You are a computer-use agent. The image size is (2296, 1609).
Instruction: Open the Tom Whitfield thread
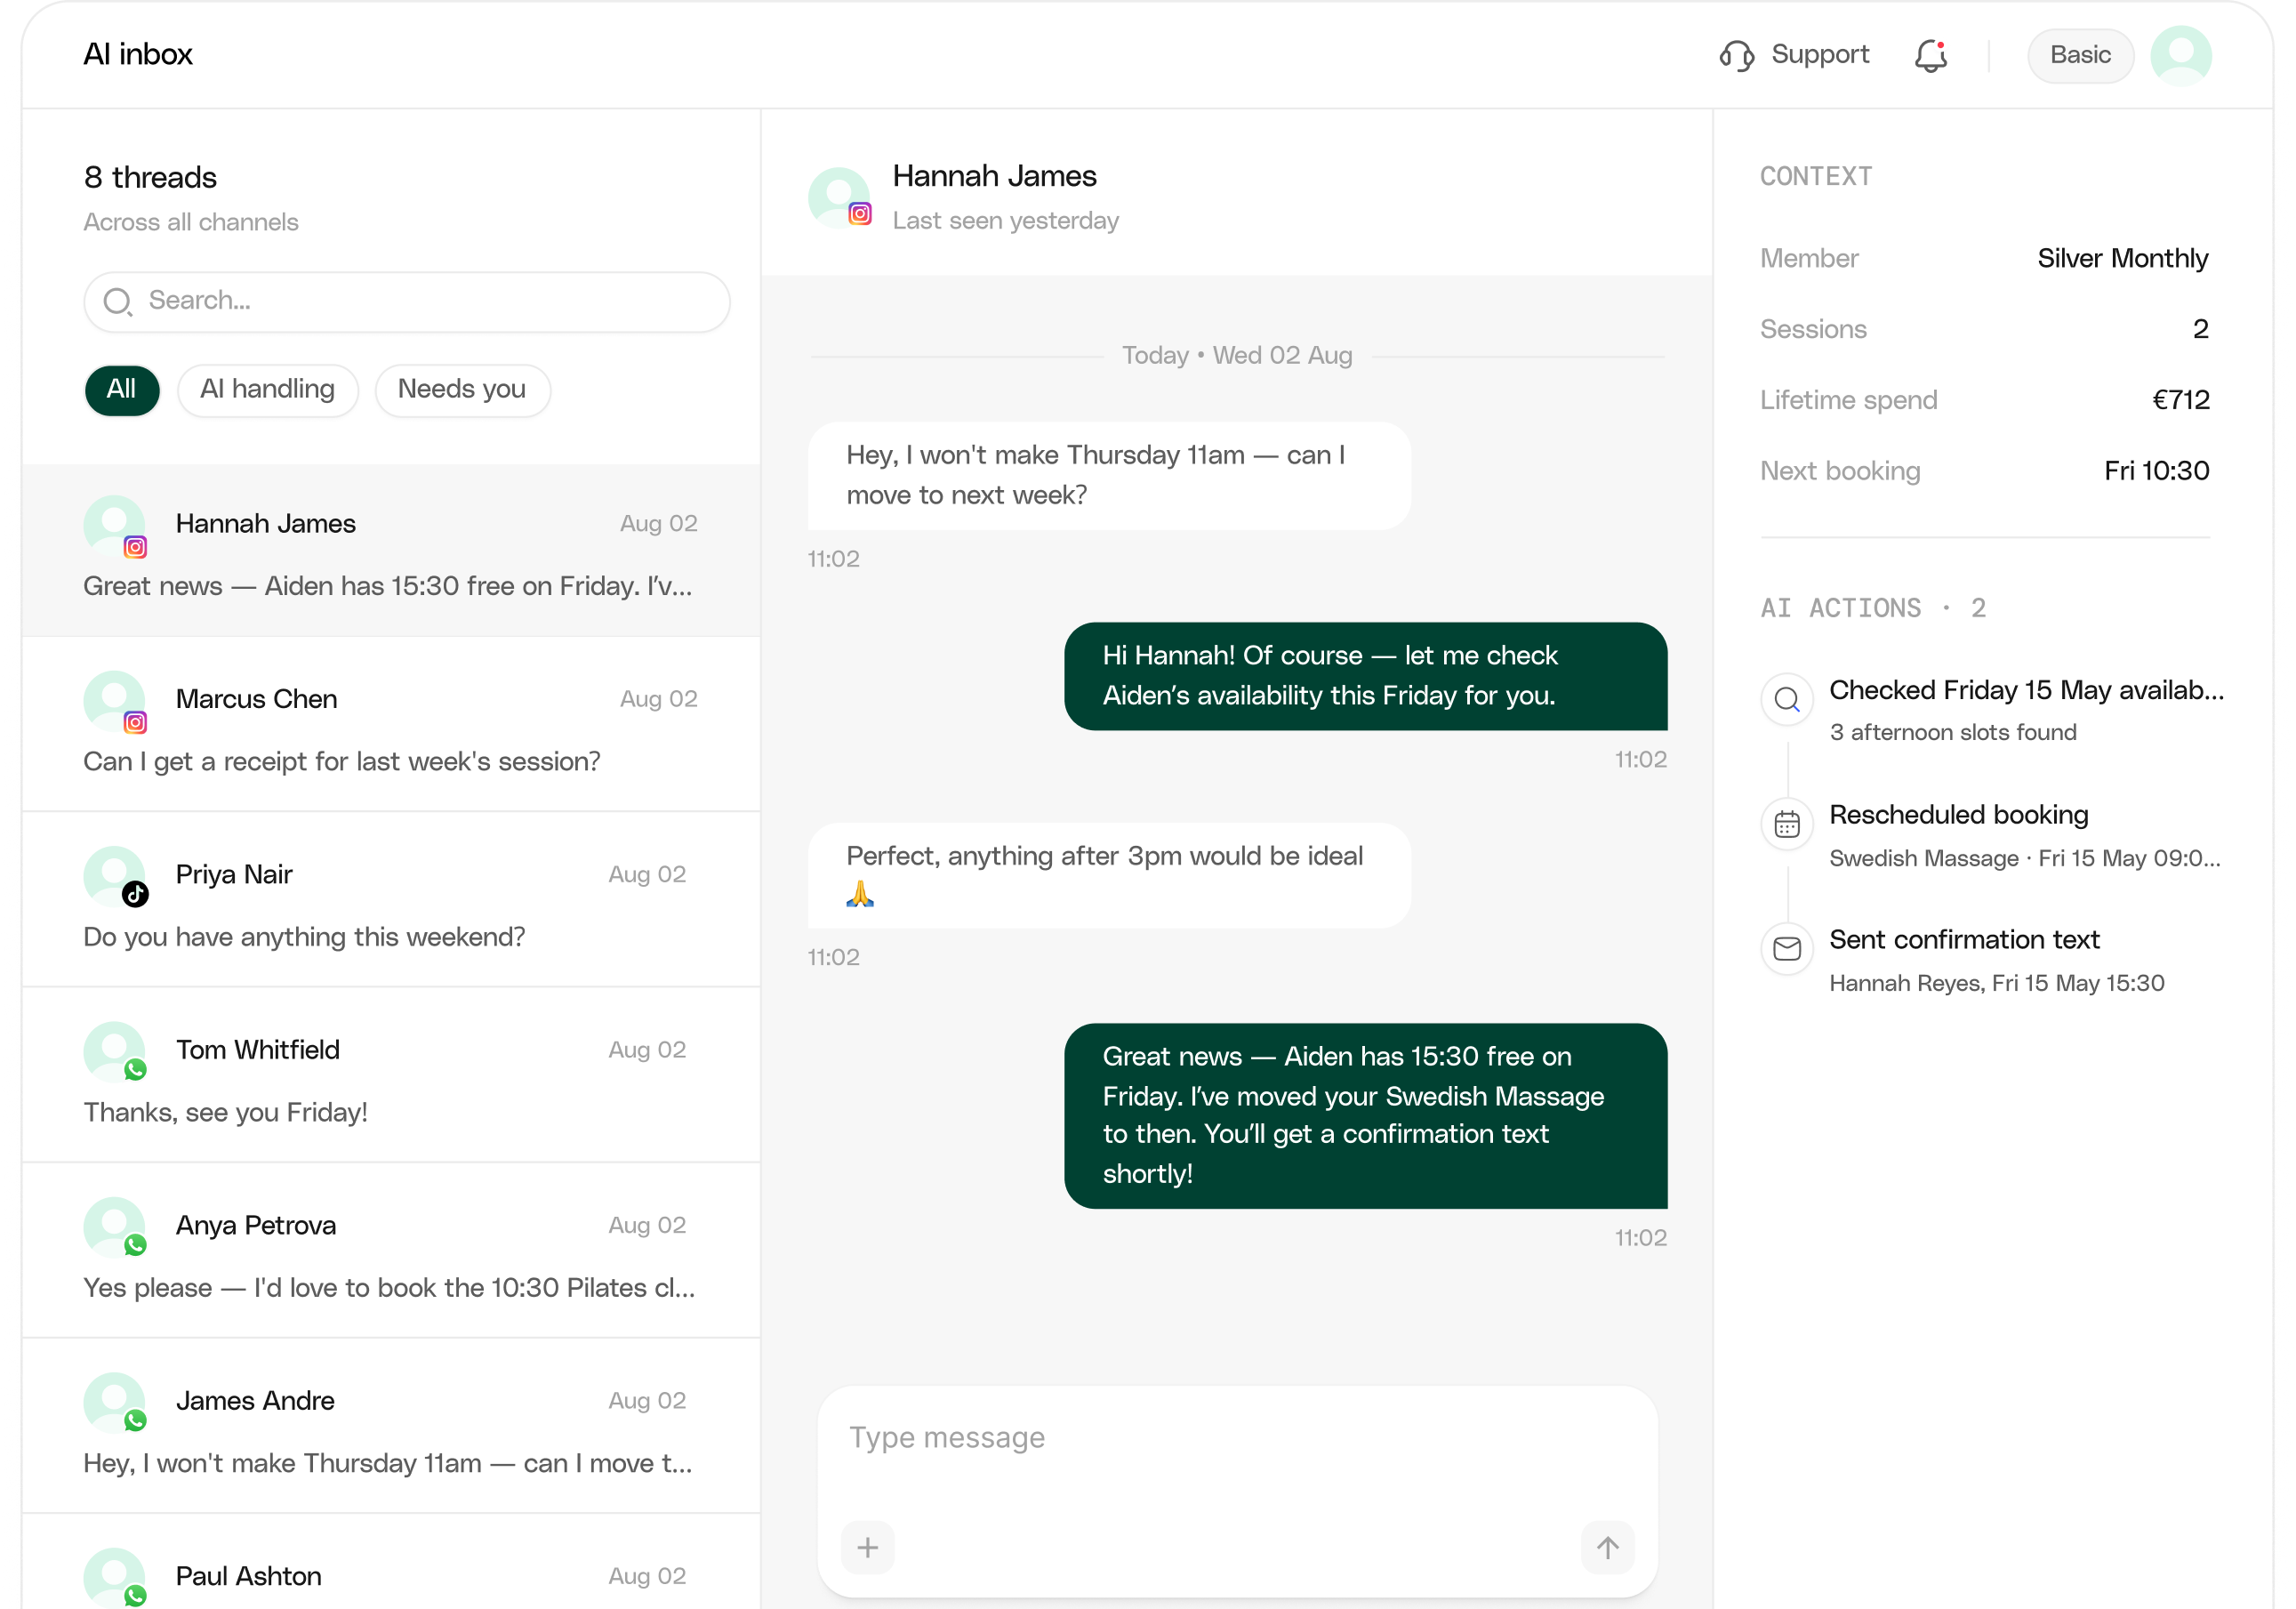391,1075
